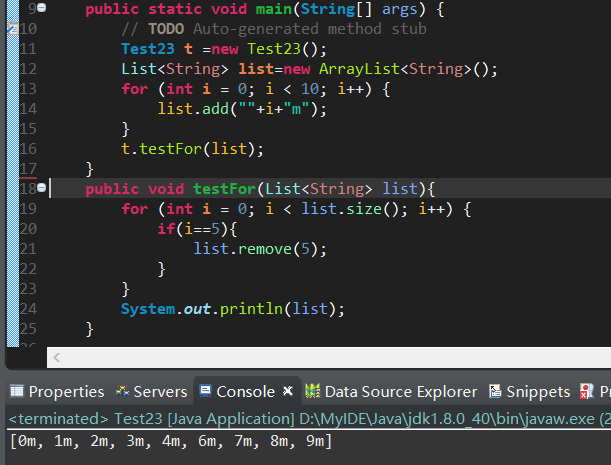611x465 pixels.
Task: Click the list.add statement on line 14
Action: point(242,109)
